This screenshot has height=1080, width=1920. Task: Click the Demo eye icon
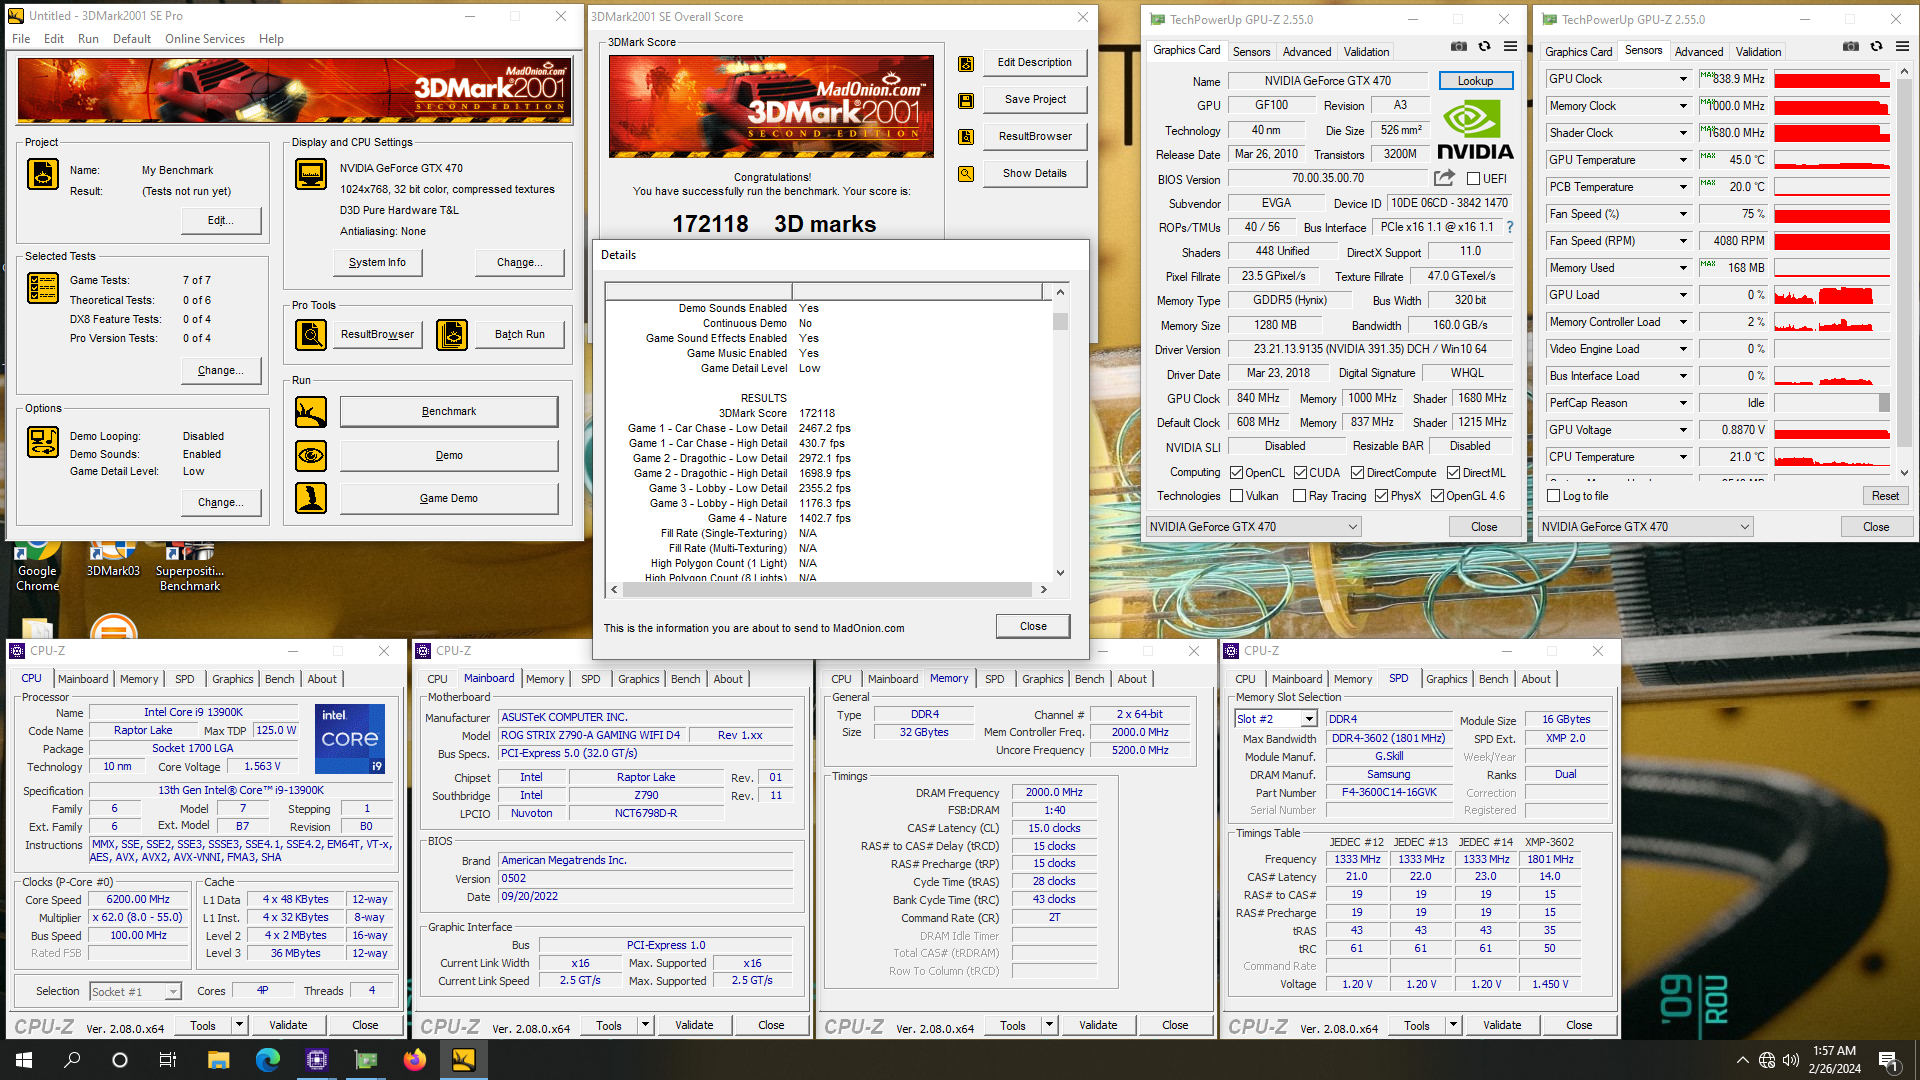pos(311,456)
